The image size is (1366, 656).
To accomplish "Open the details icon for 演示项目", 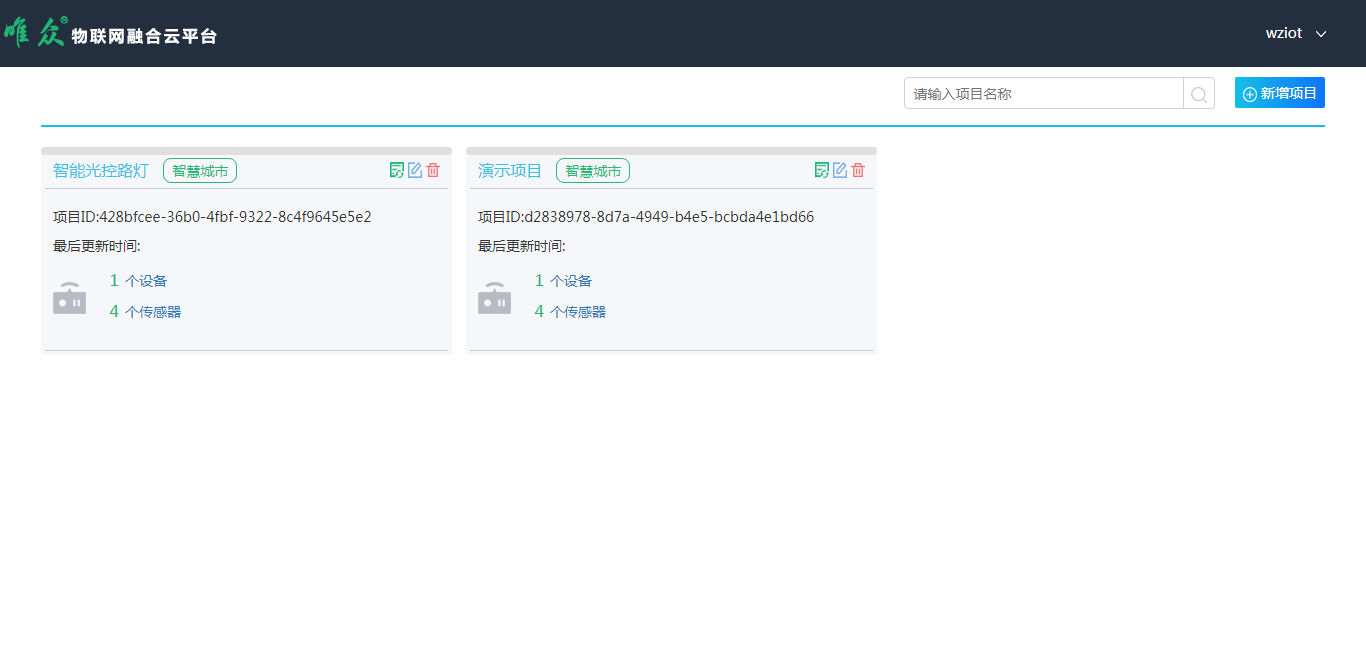I will 822,170.
